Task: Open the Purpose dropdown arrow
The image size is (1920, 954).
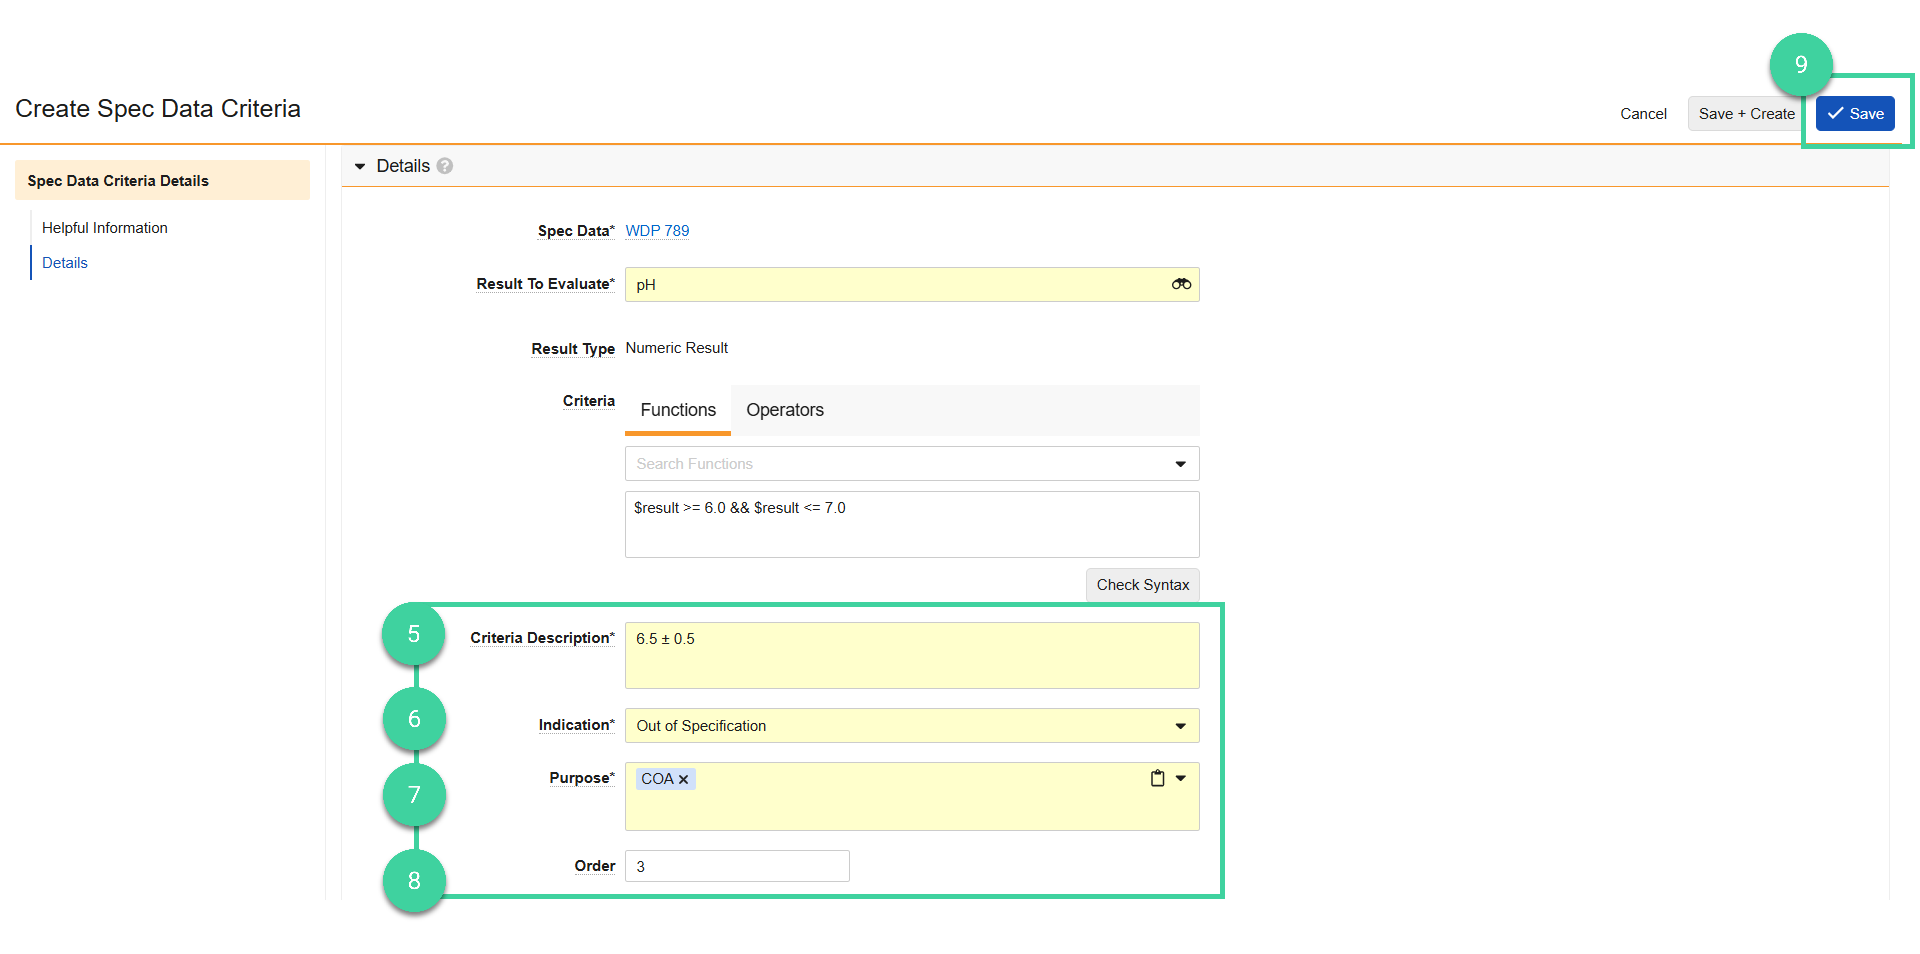Action: [1181, 778]
